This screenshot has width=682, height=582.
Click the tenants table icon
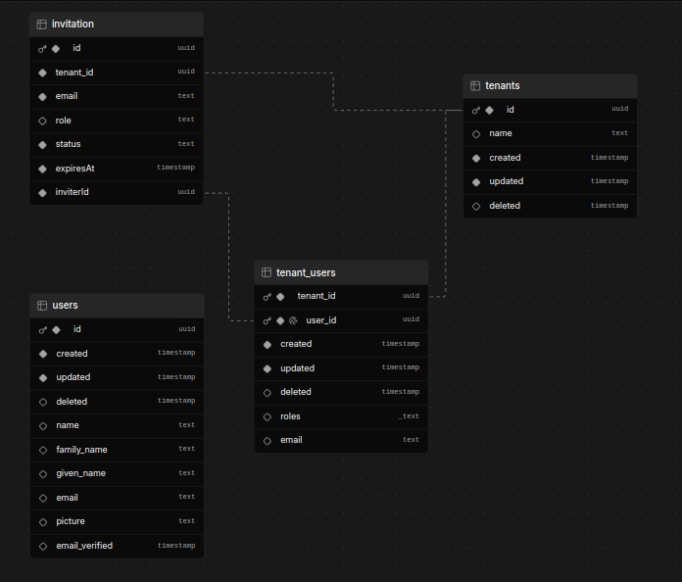[475, 86]
